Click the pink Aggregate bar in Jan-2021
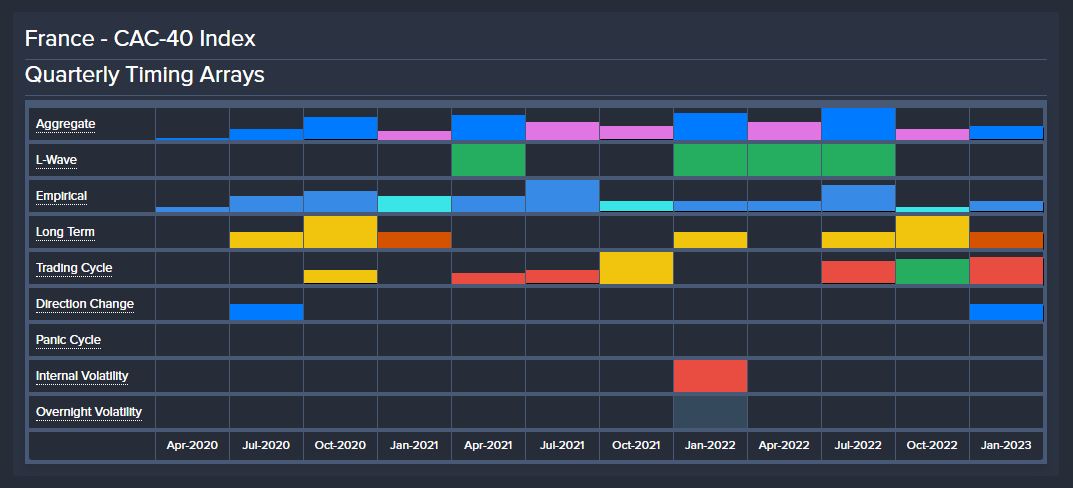Image resolution: width=1073 pixels, height=488 pixels. click(x=414, y=136)
